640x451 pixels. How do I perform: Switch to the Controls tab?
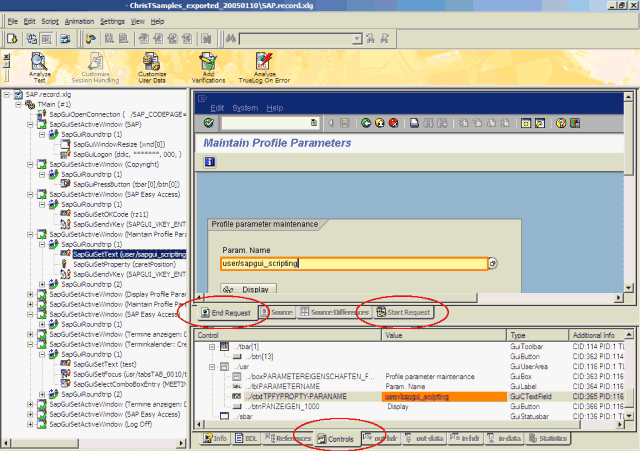click(x=336, y=438)
